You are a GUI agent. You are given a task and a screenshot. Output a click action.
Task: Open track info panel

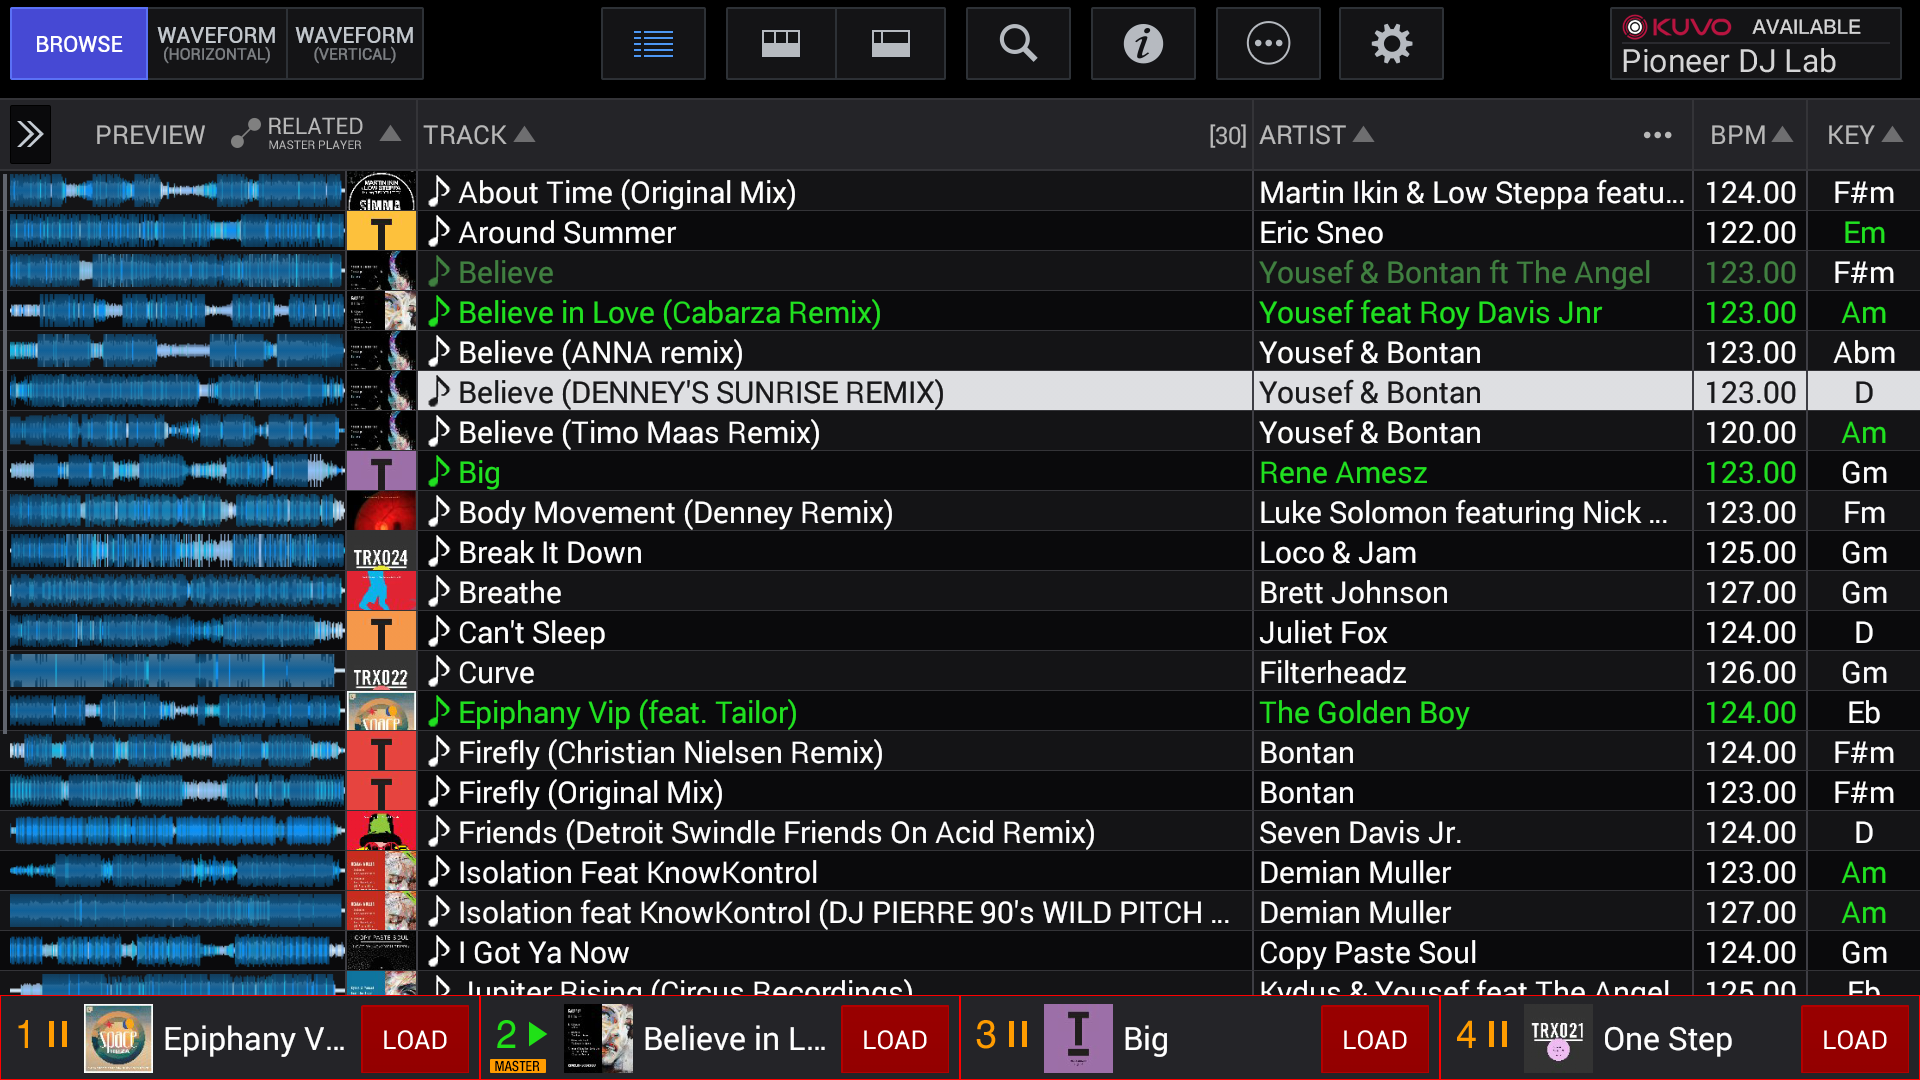[1143, 44]
